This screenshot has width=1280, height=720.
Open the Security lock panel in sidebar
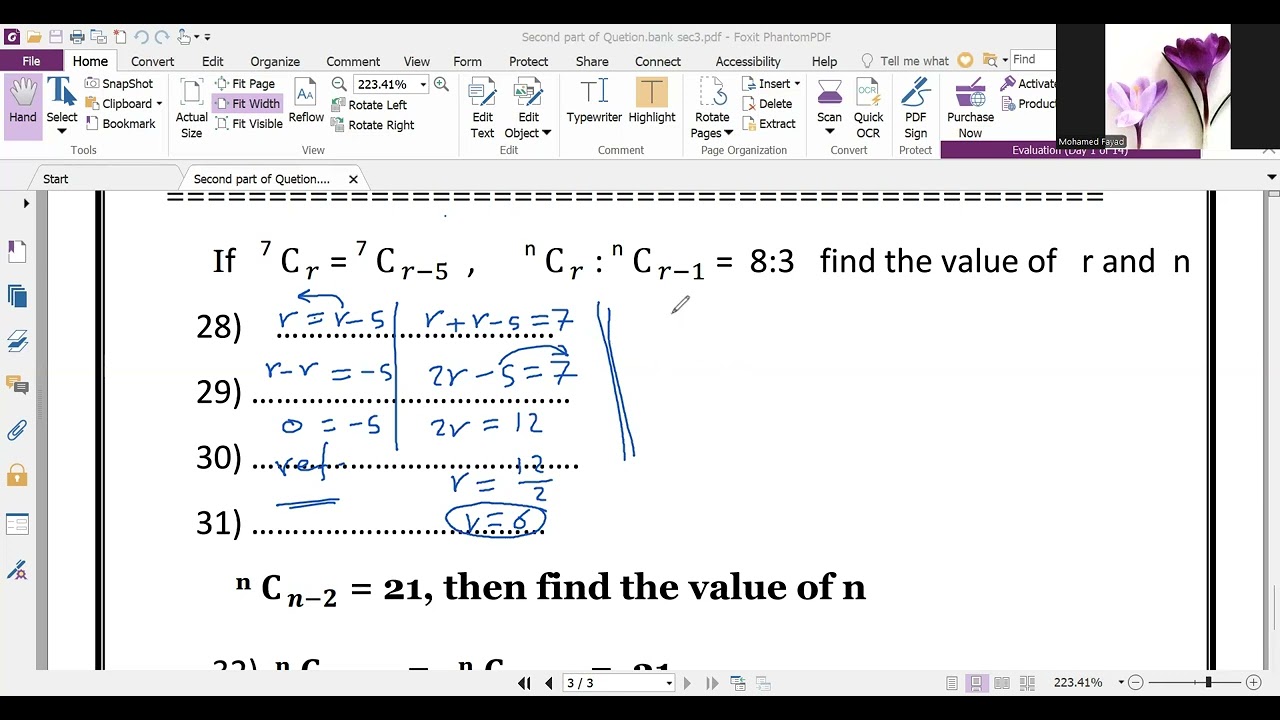[x=17, y=474]
